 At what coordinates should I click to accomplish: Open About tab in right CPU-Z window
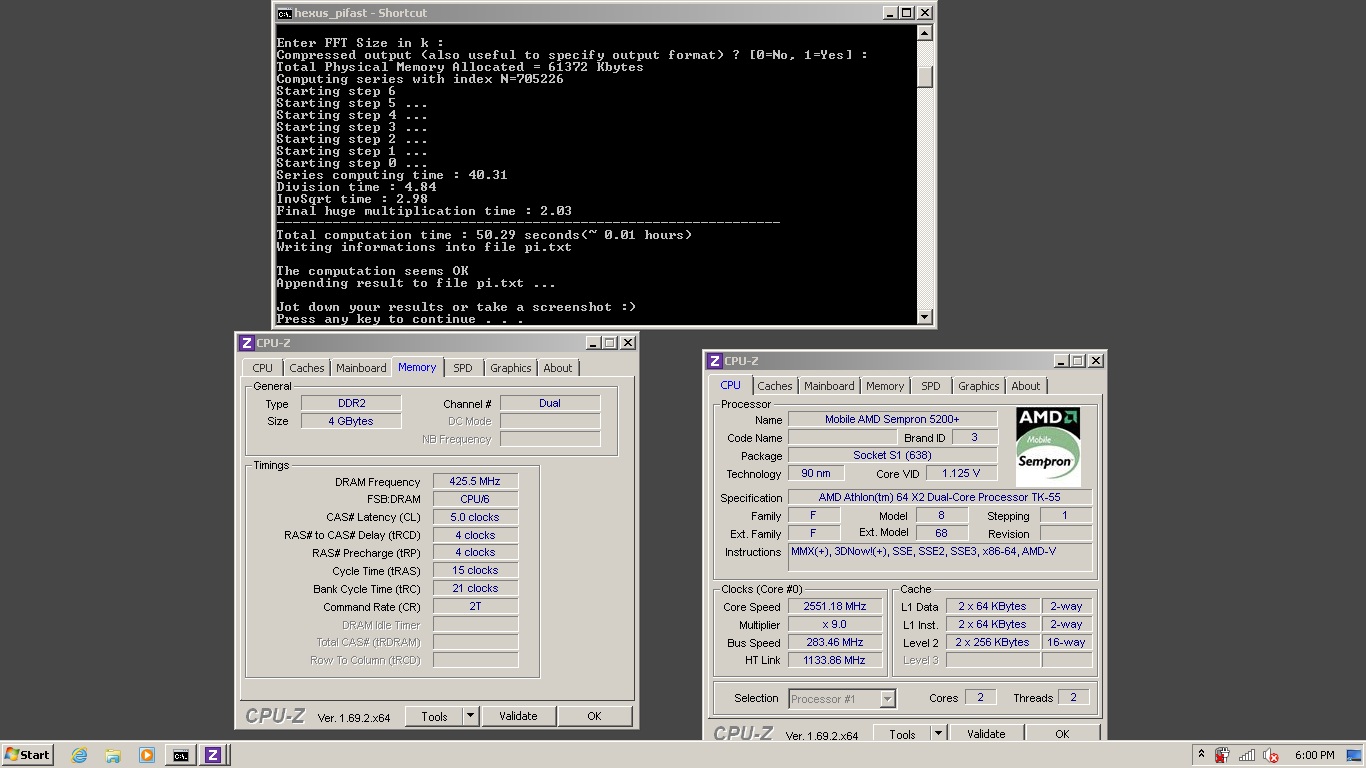1026,386
